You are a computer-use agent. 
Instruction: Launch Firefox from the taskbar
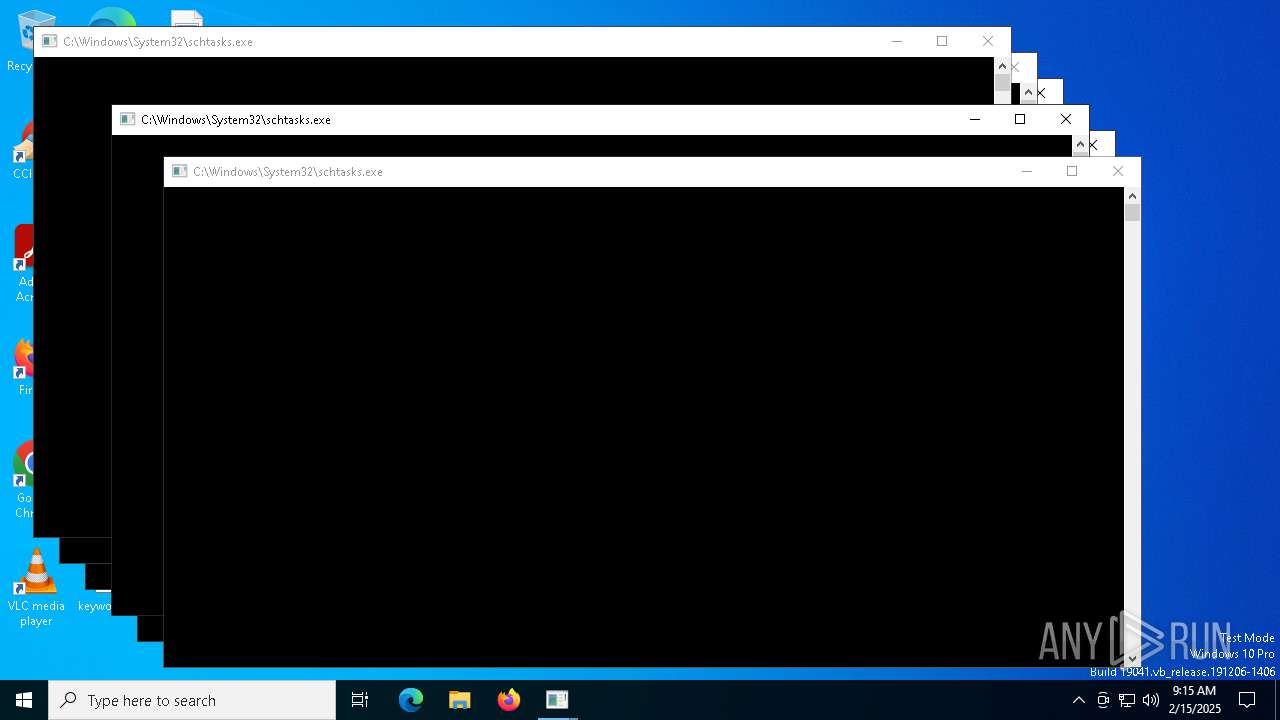[509, 700]
